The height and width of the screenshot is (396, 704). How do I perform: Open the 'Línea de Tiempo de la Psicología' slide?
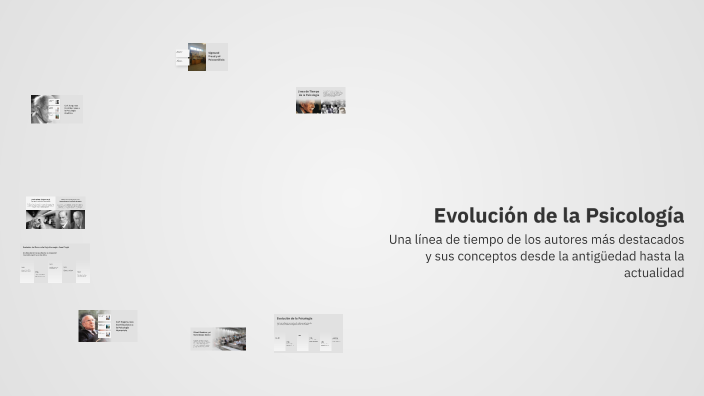(x=321, y=101)
